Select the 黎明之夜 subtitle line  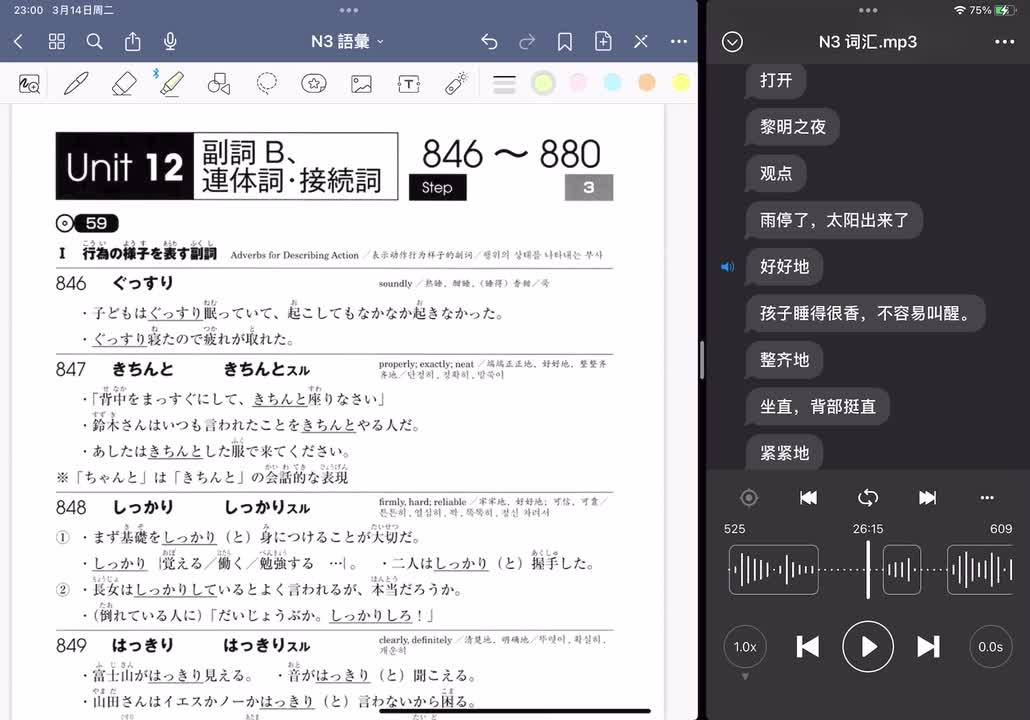click(x=793, y=127)
